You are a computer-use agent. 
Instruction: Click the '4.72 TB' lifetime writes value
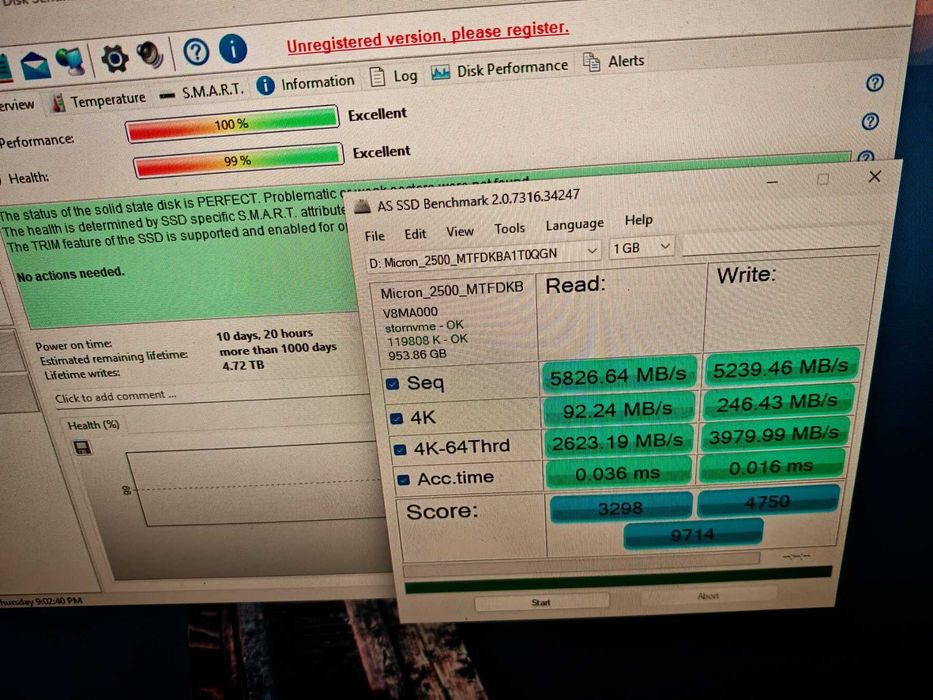point(243,365)
